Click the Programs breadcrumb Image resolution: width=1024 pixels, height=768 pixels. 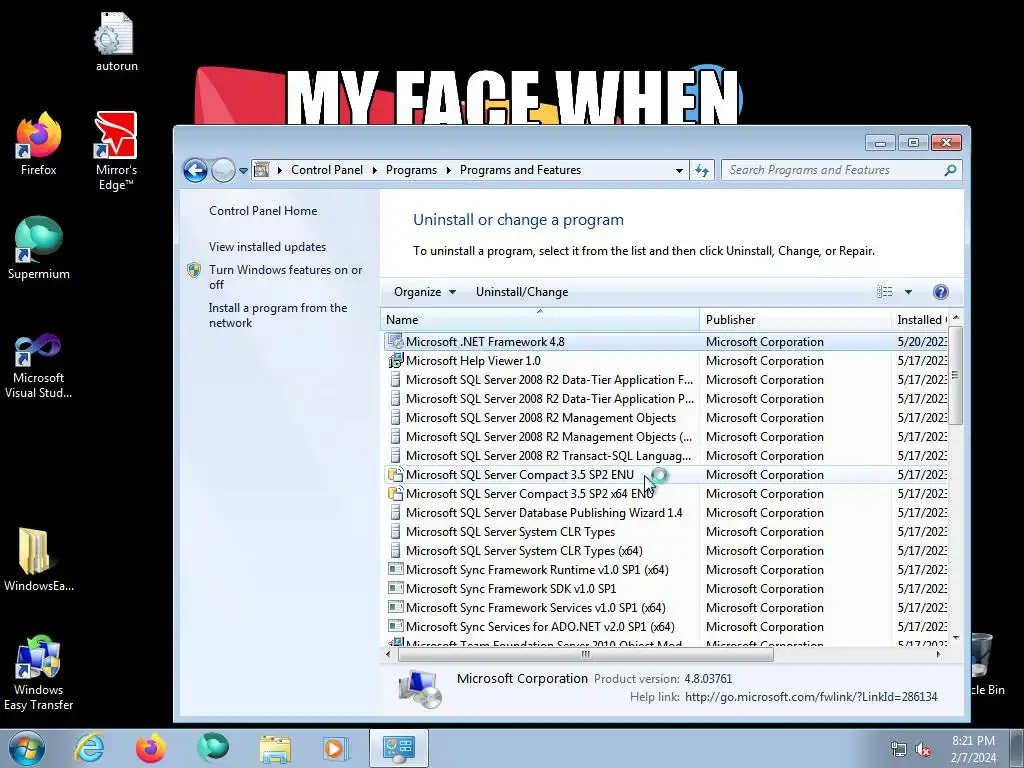[x=411, y=170]
